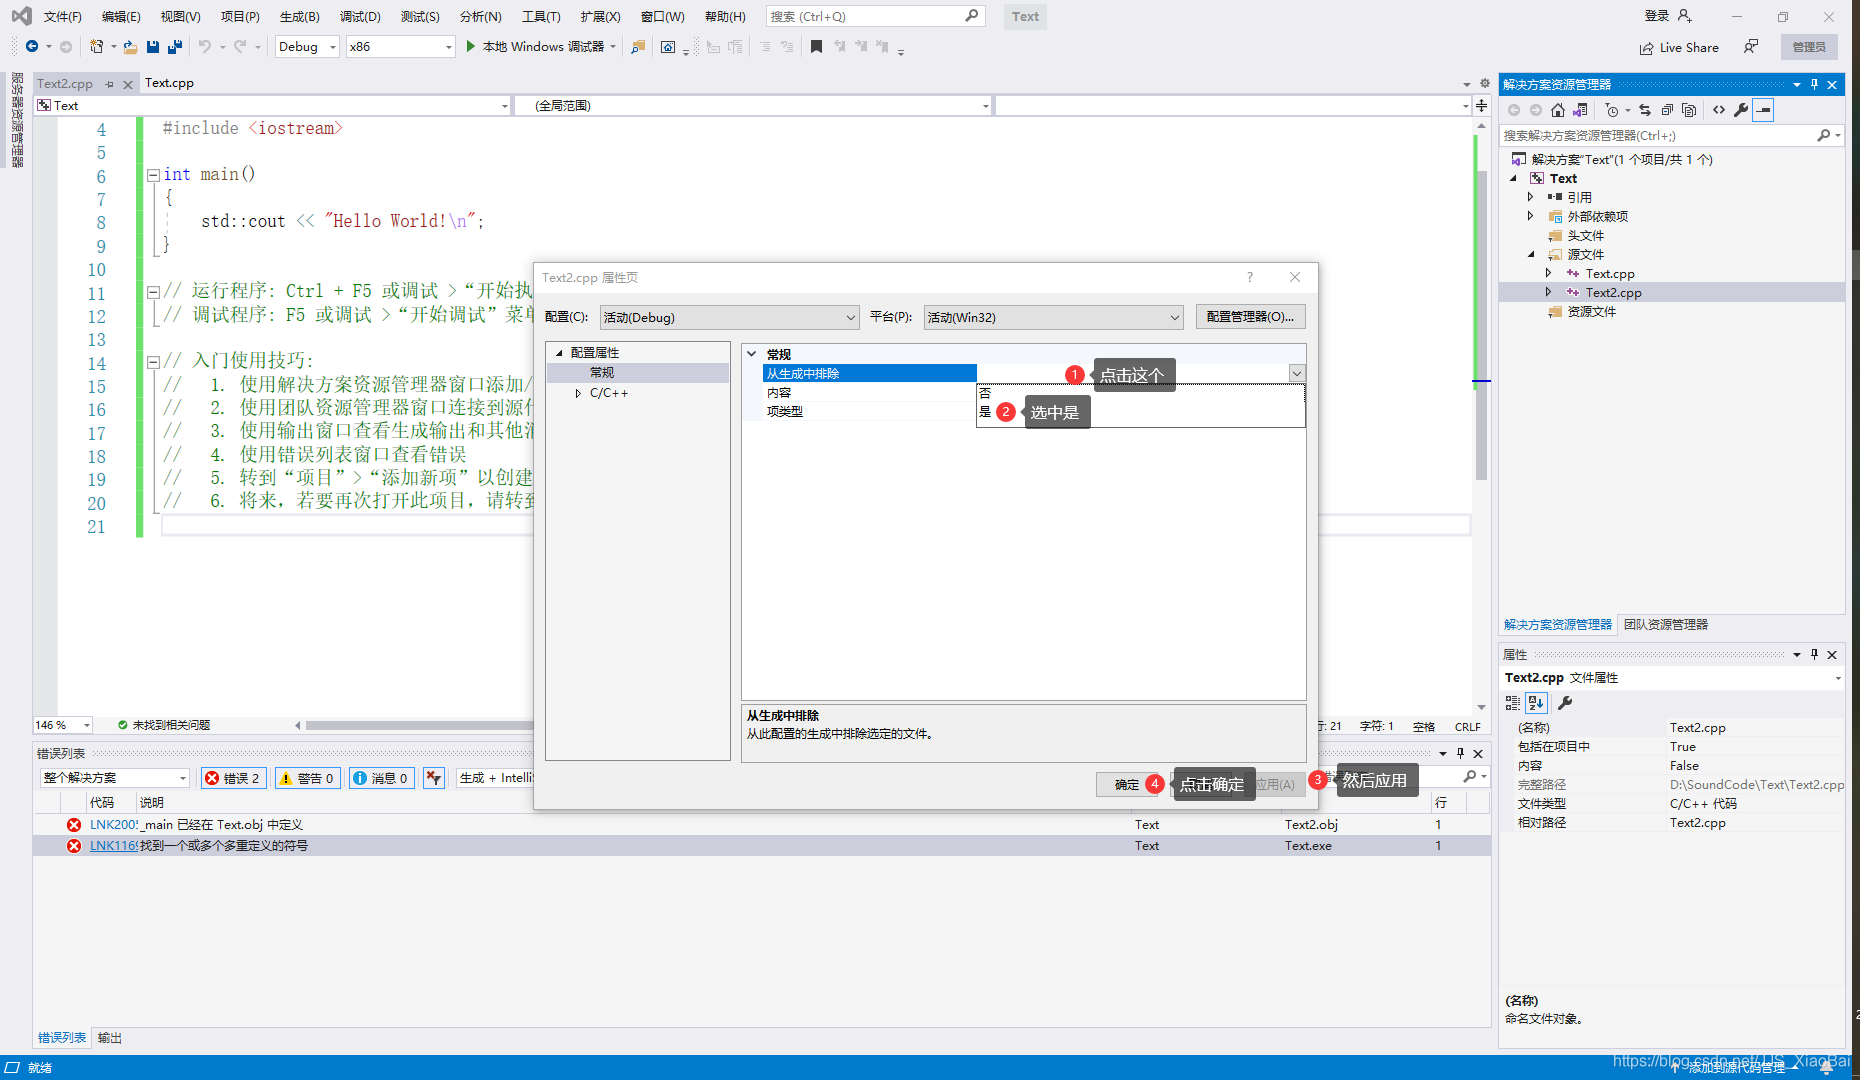The height and width of the screenshot is (1080, 1860).
Task: Open the Debug configuration dropdown
Action: (307, 47)
